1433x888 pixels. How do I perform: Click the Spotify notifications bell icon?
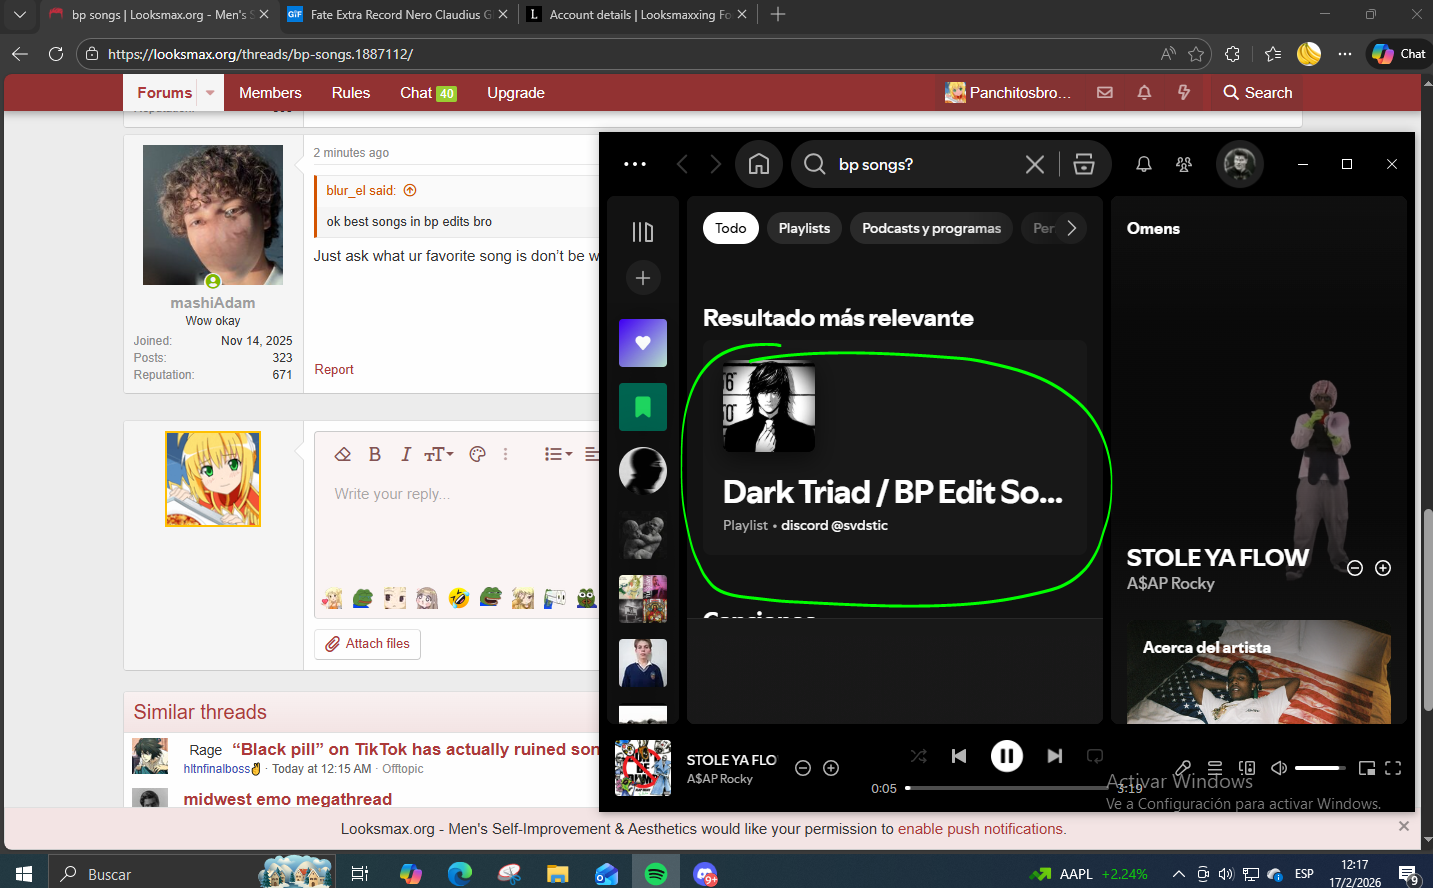coord(1143,164)
